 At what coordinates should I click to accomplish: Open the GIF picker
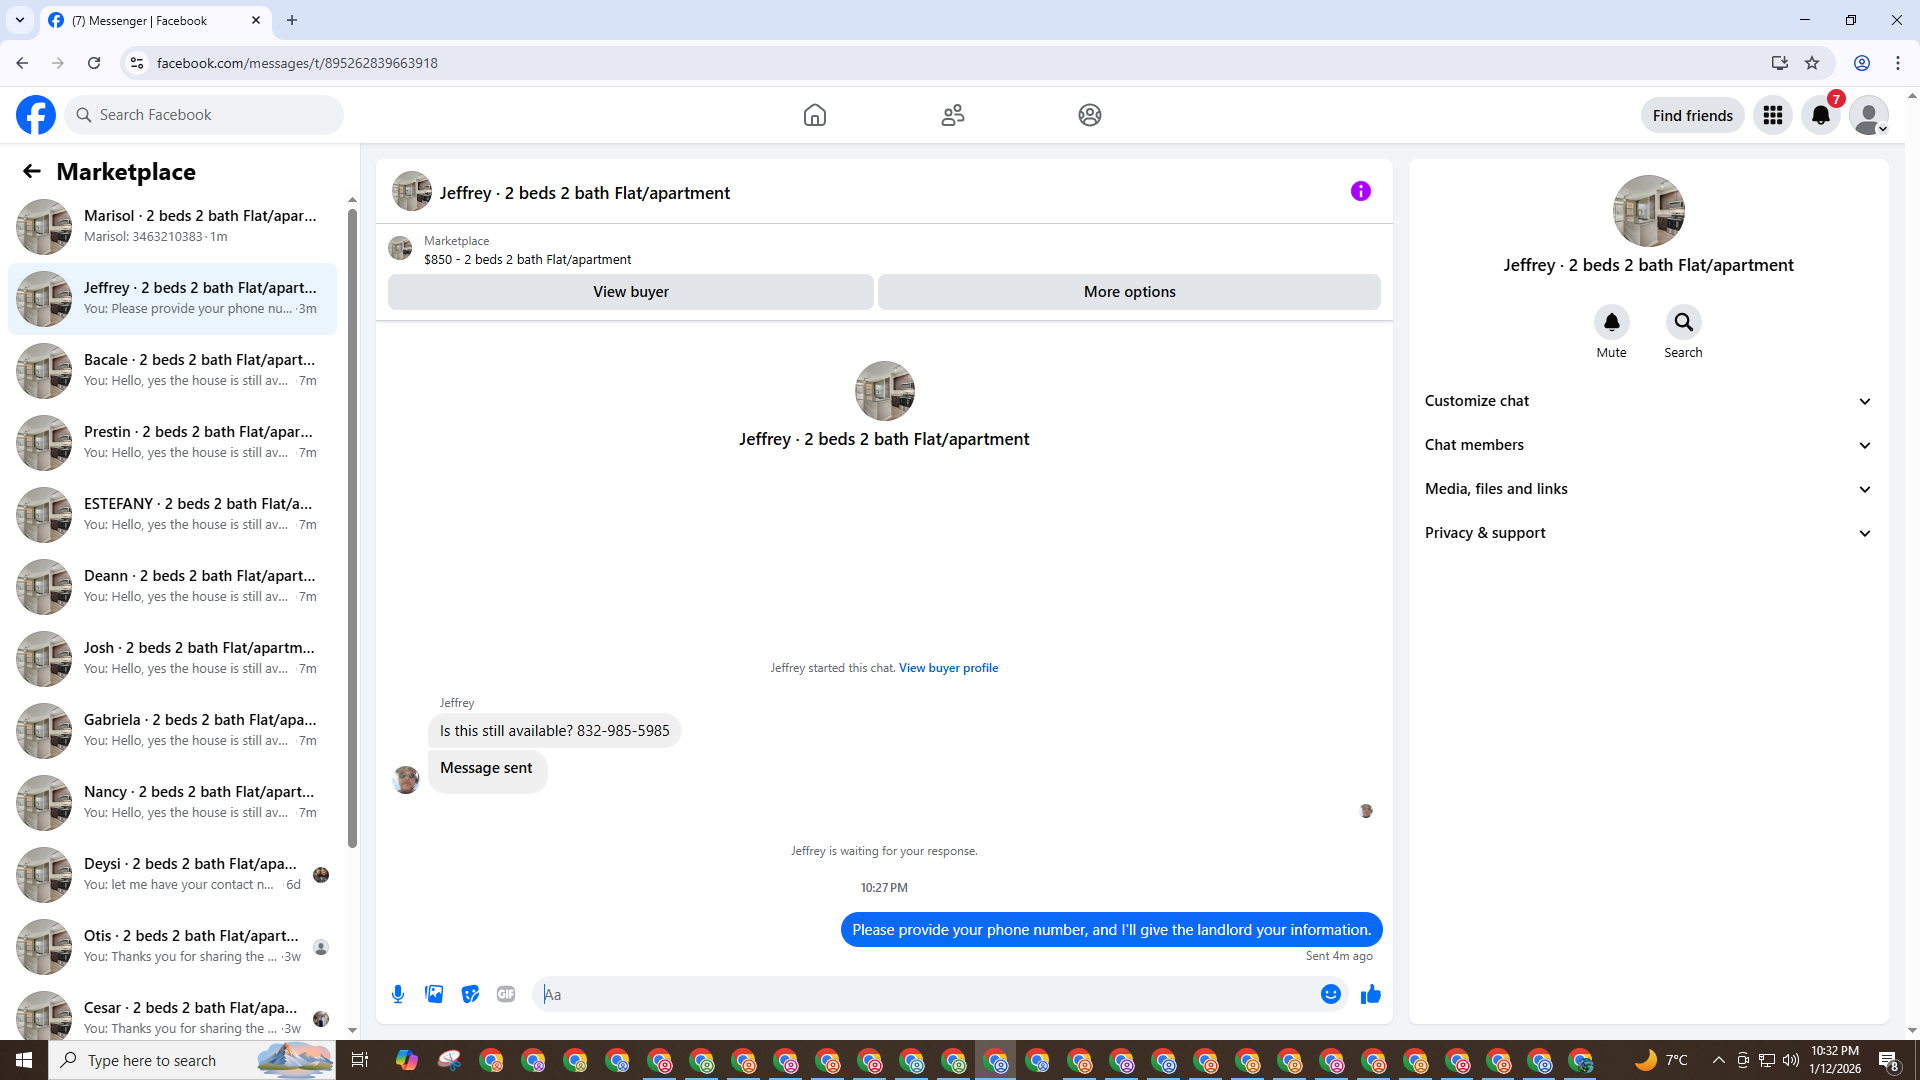pyautogui.click(x=506, y=994)
